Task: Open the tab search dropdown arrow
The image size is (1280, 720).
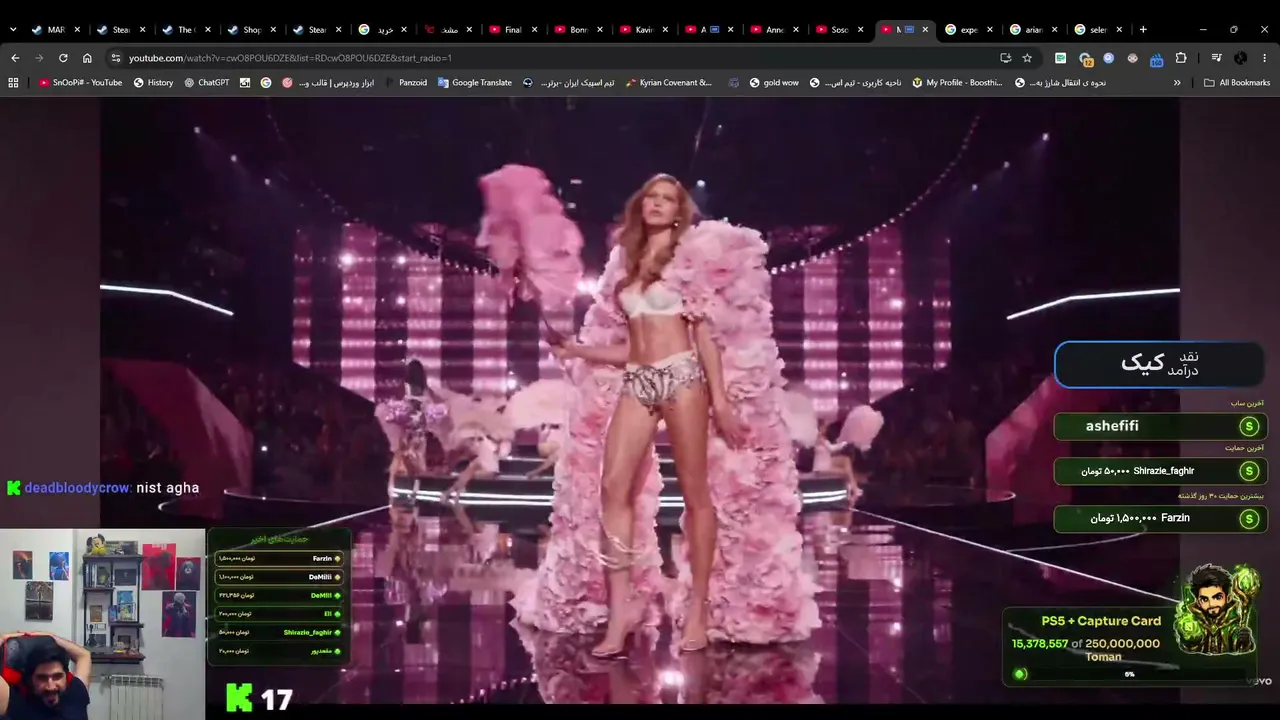Action: click(13, 30)
